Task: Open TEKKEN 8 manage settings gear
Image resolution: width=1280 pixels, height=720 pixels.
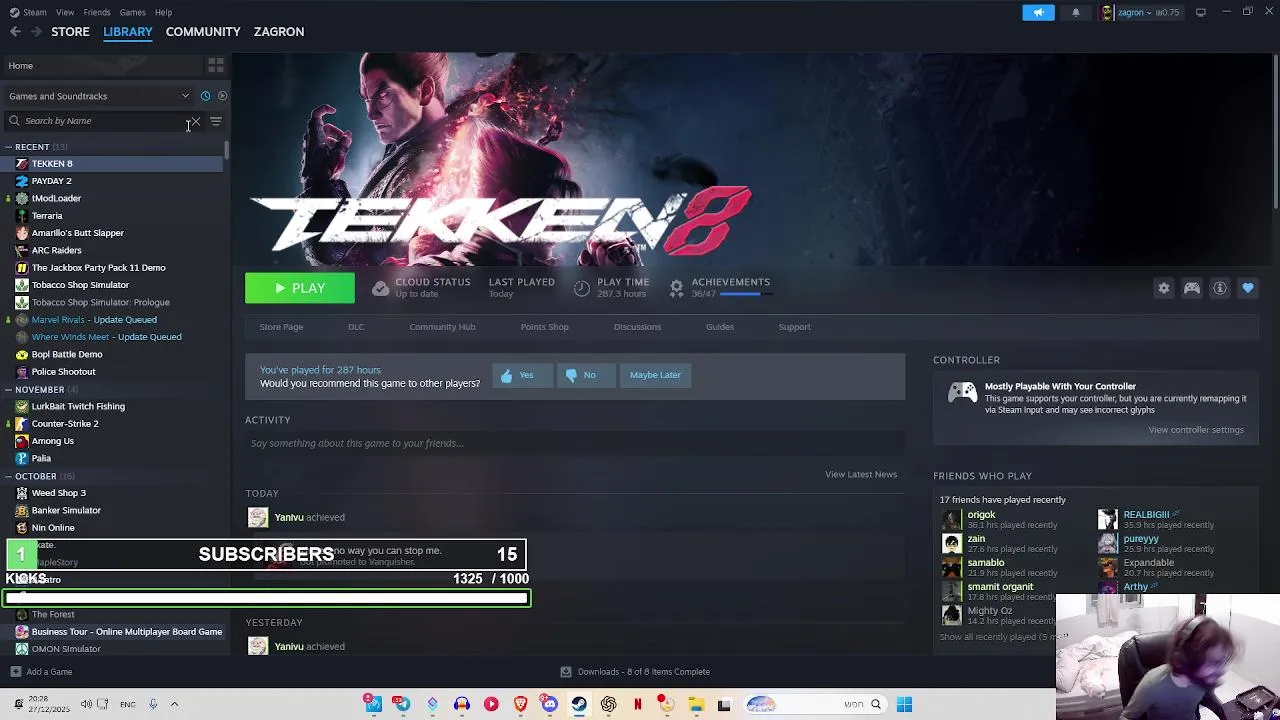Action: [1164, 288]
